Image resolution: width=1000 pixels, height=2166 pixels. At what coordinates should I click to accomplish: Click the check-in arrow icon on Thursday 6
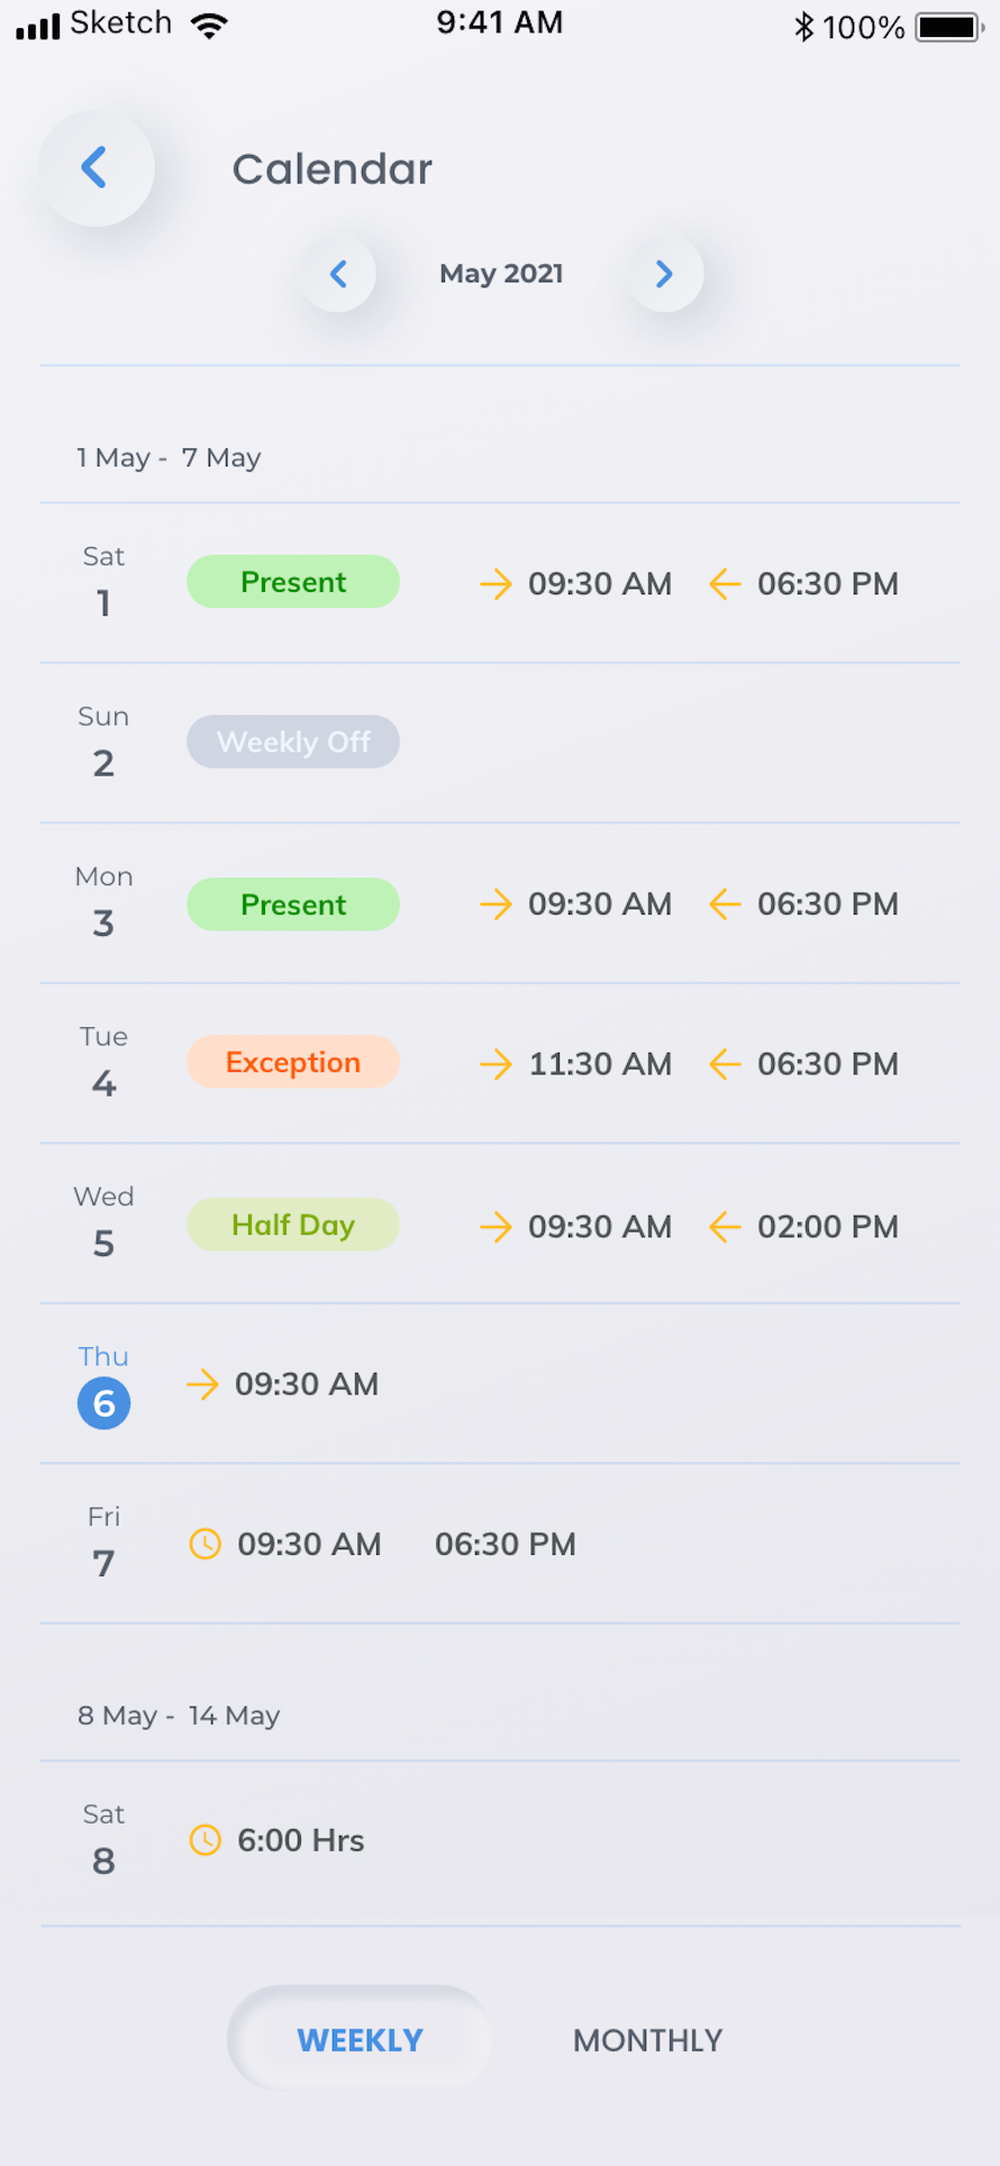[x=202, y=1384]
